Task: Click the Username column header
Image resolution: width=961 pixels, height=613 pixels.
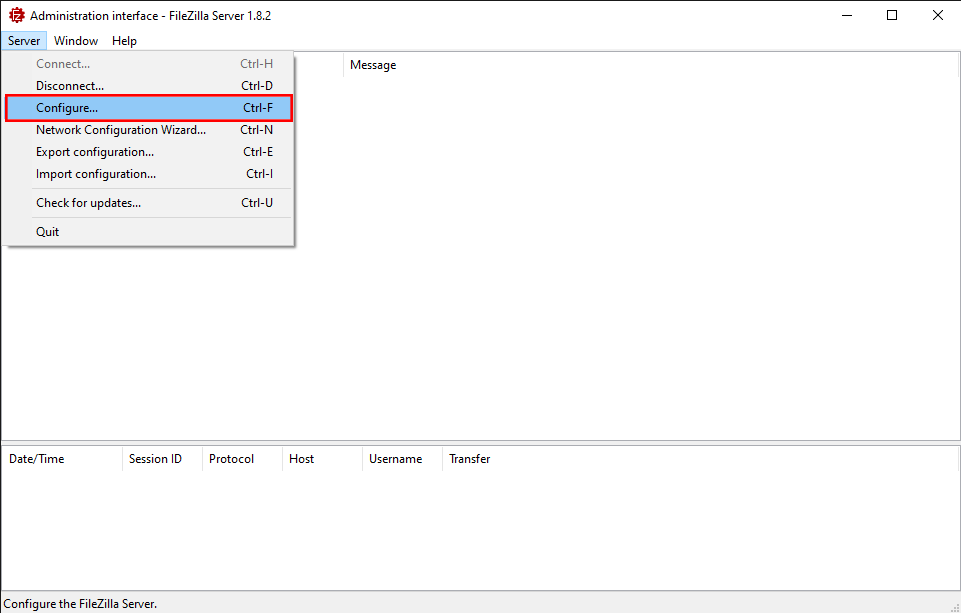Action: pyautogui.click(x=403, y=459)
